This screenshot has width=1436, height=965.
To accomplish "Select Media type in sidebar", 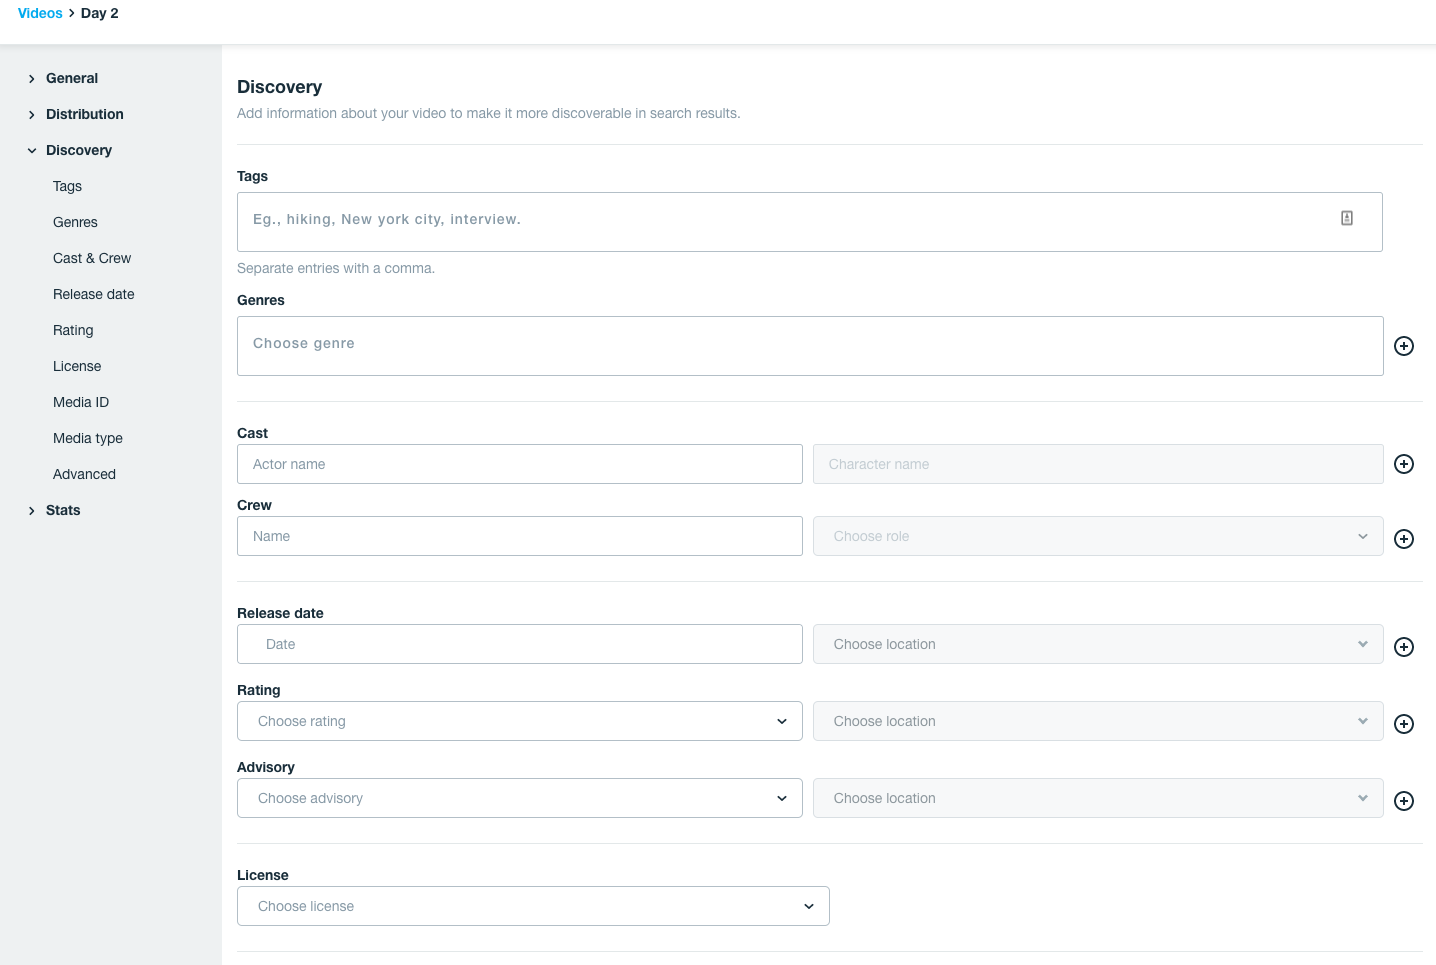I will click(88, 438).
